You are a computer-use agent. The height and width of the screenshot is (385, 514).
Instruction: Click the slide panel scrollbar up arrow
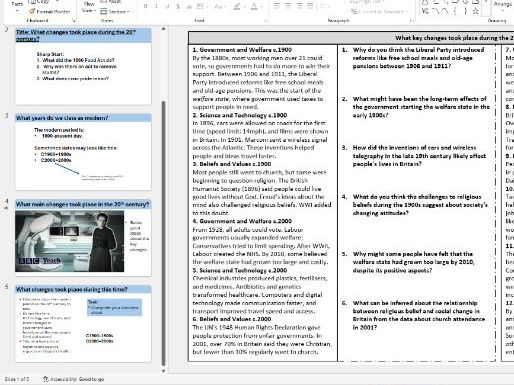(163, 29)
